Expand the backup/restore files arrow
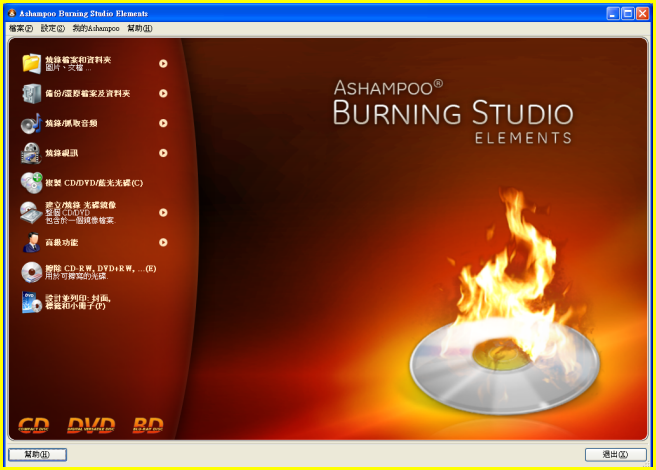The height and width of the screenshot is (470, 656). coord(163,93)
